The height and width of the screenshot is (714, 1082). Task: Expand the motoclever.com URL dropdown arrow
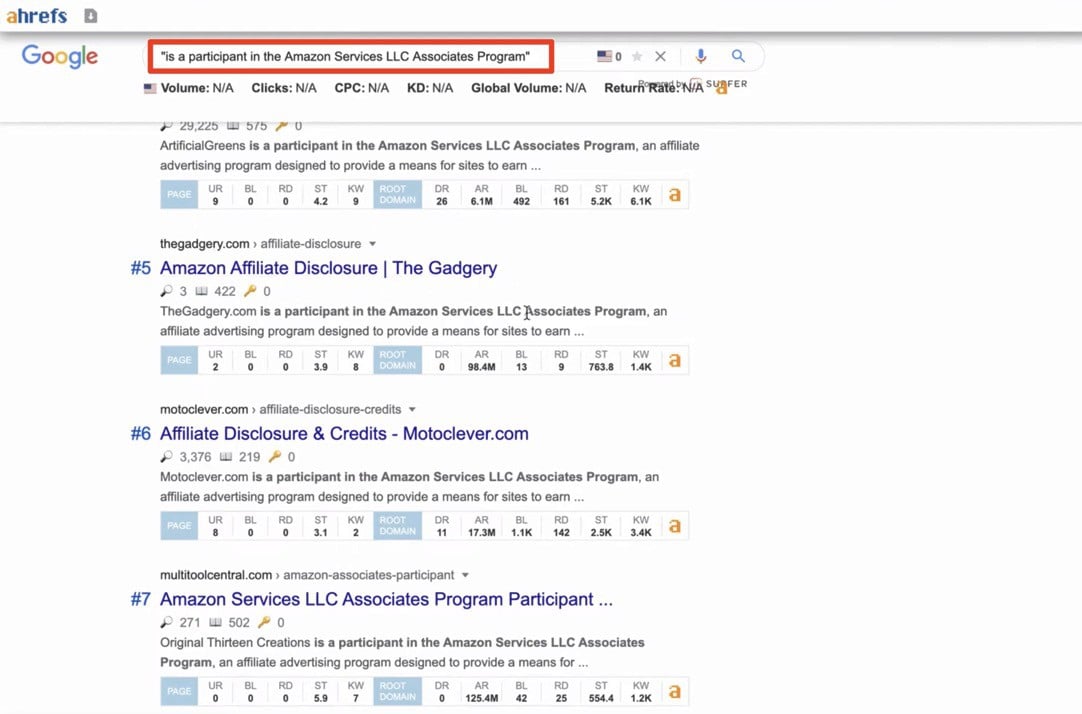[x=412, y=410]
